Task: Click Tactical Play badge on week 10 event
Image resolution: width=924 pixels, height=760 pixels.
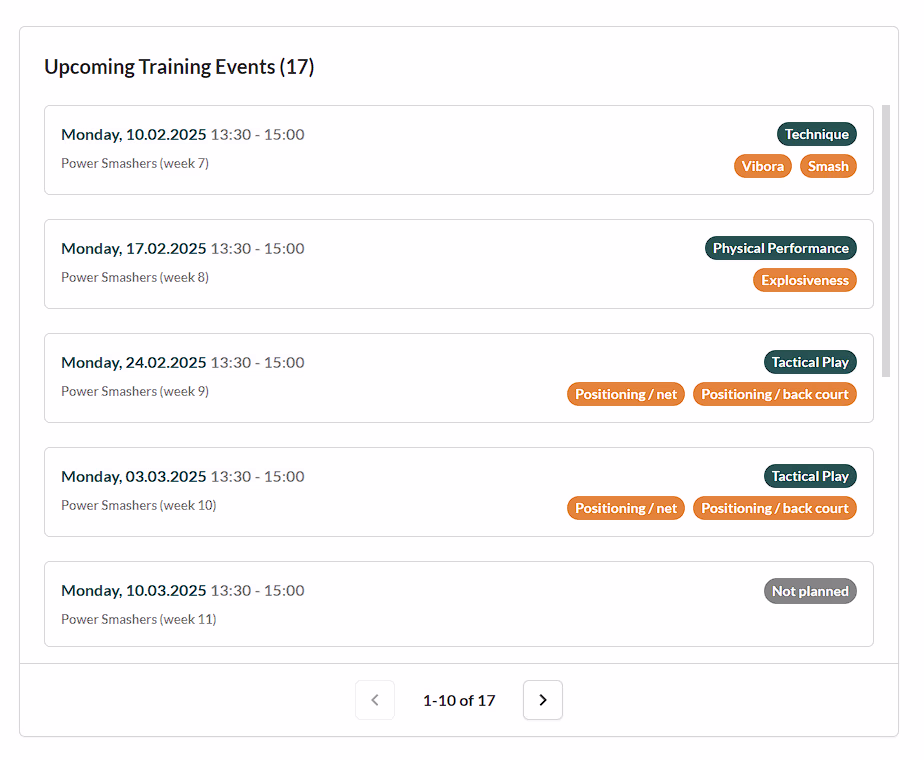Action: coord(809,476)
